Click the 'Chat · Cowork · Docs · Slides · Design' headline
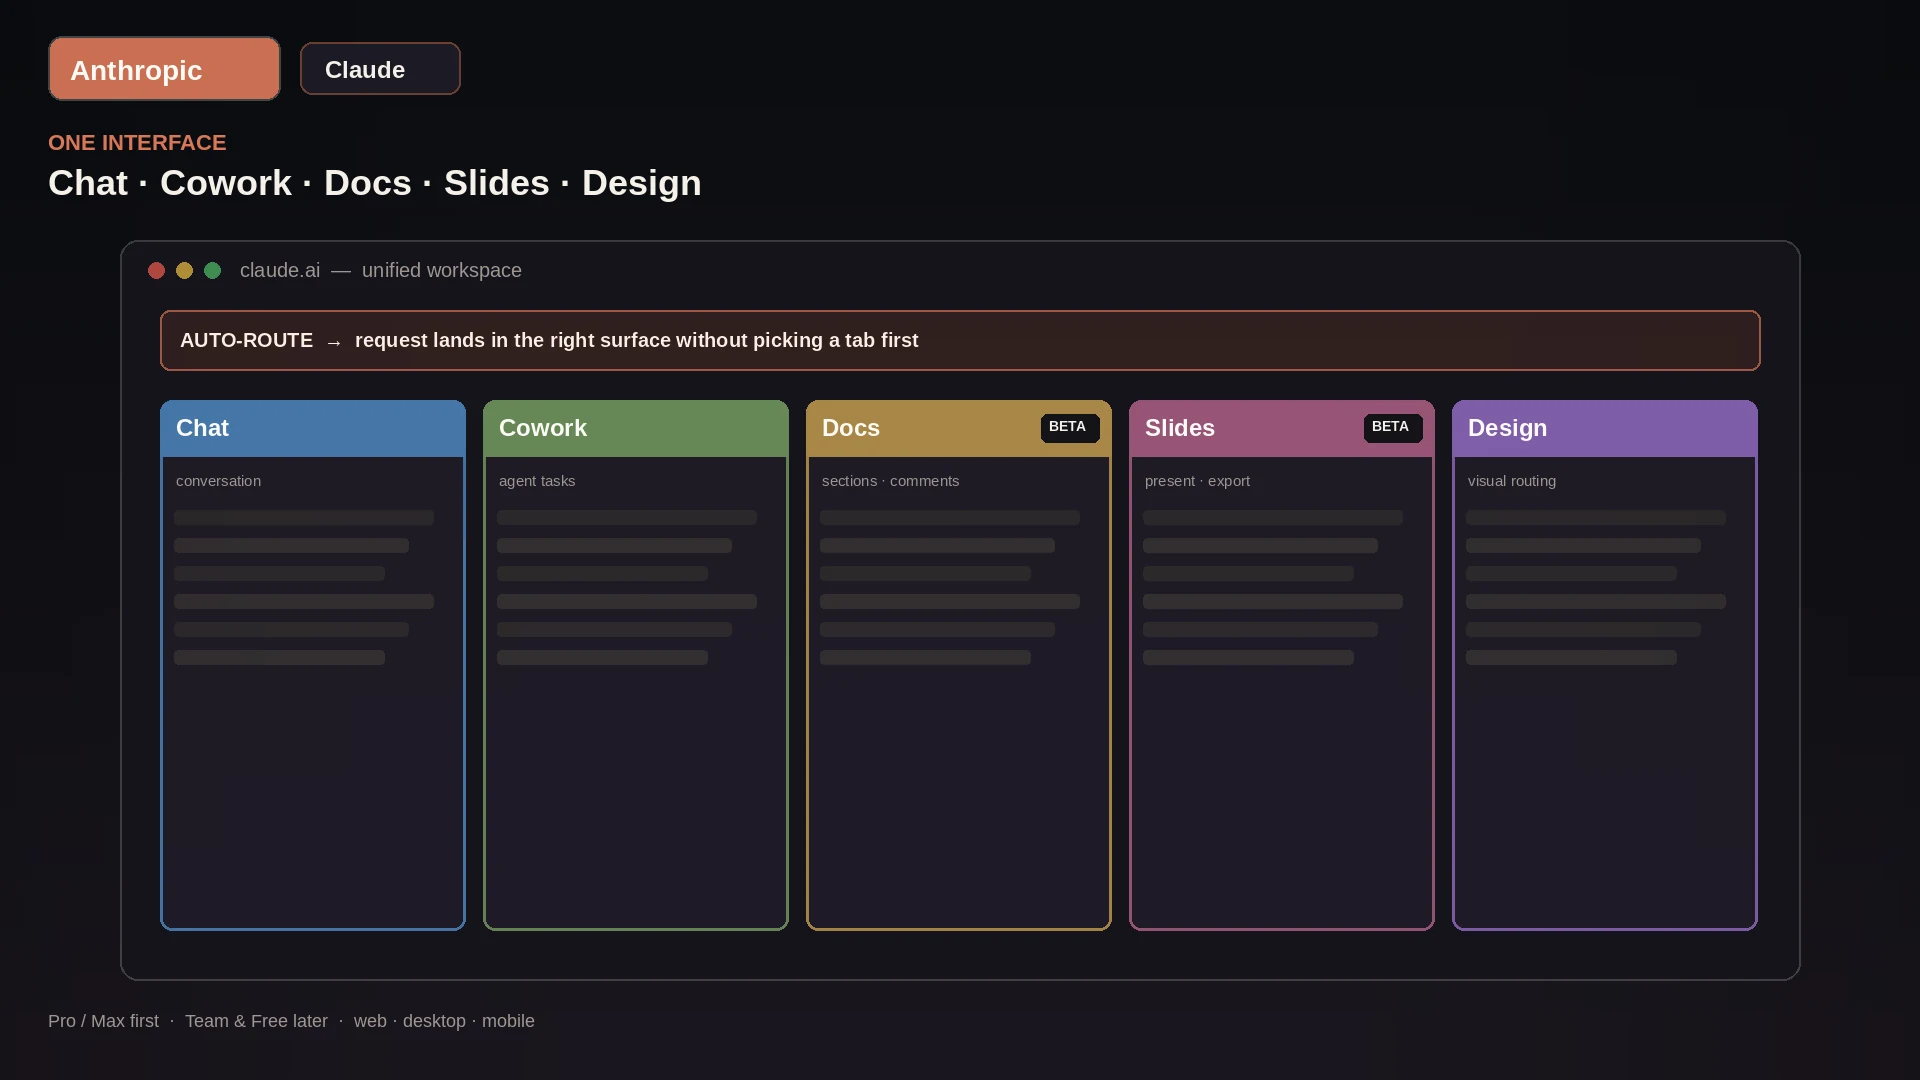Screen dimensions: 1920x1080 click(x=375, y=183)
